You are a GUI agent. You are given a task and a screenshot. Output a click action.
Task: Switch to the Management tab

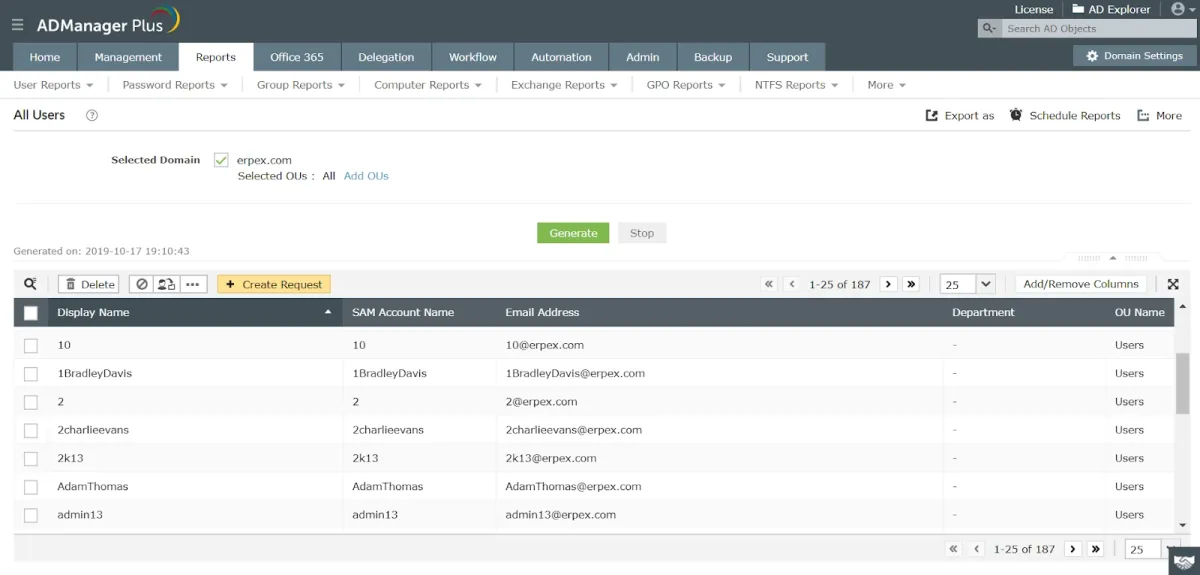[128, 57]
